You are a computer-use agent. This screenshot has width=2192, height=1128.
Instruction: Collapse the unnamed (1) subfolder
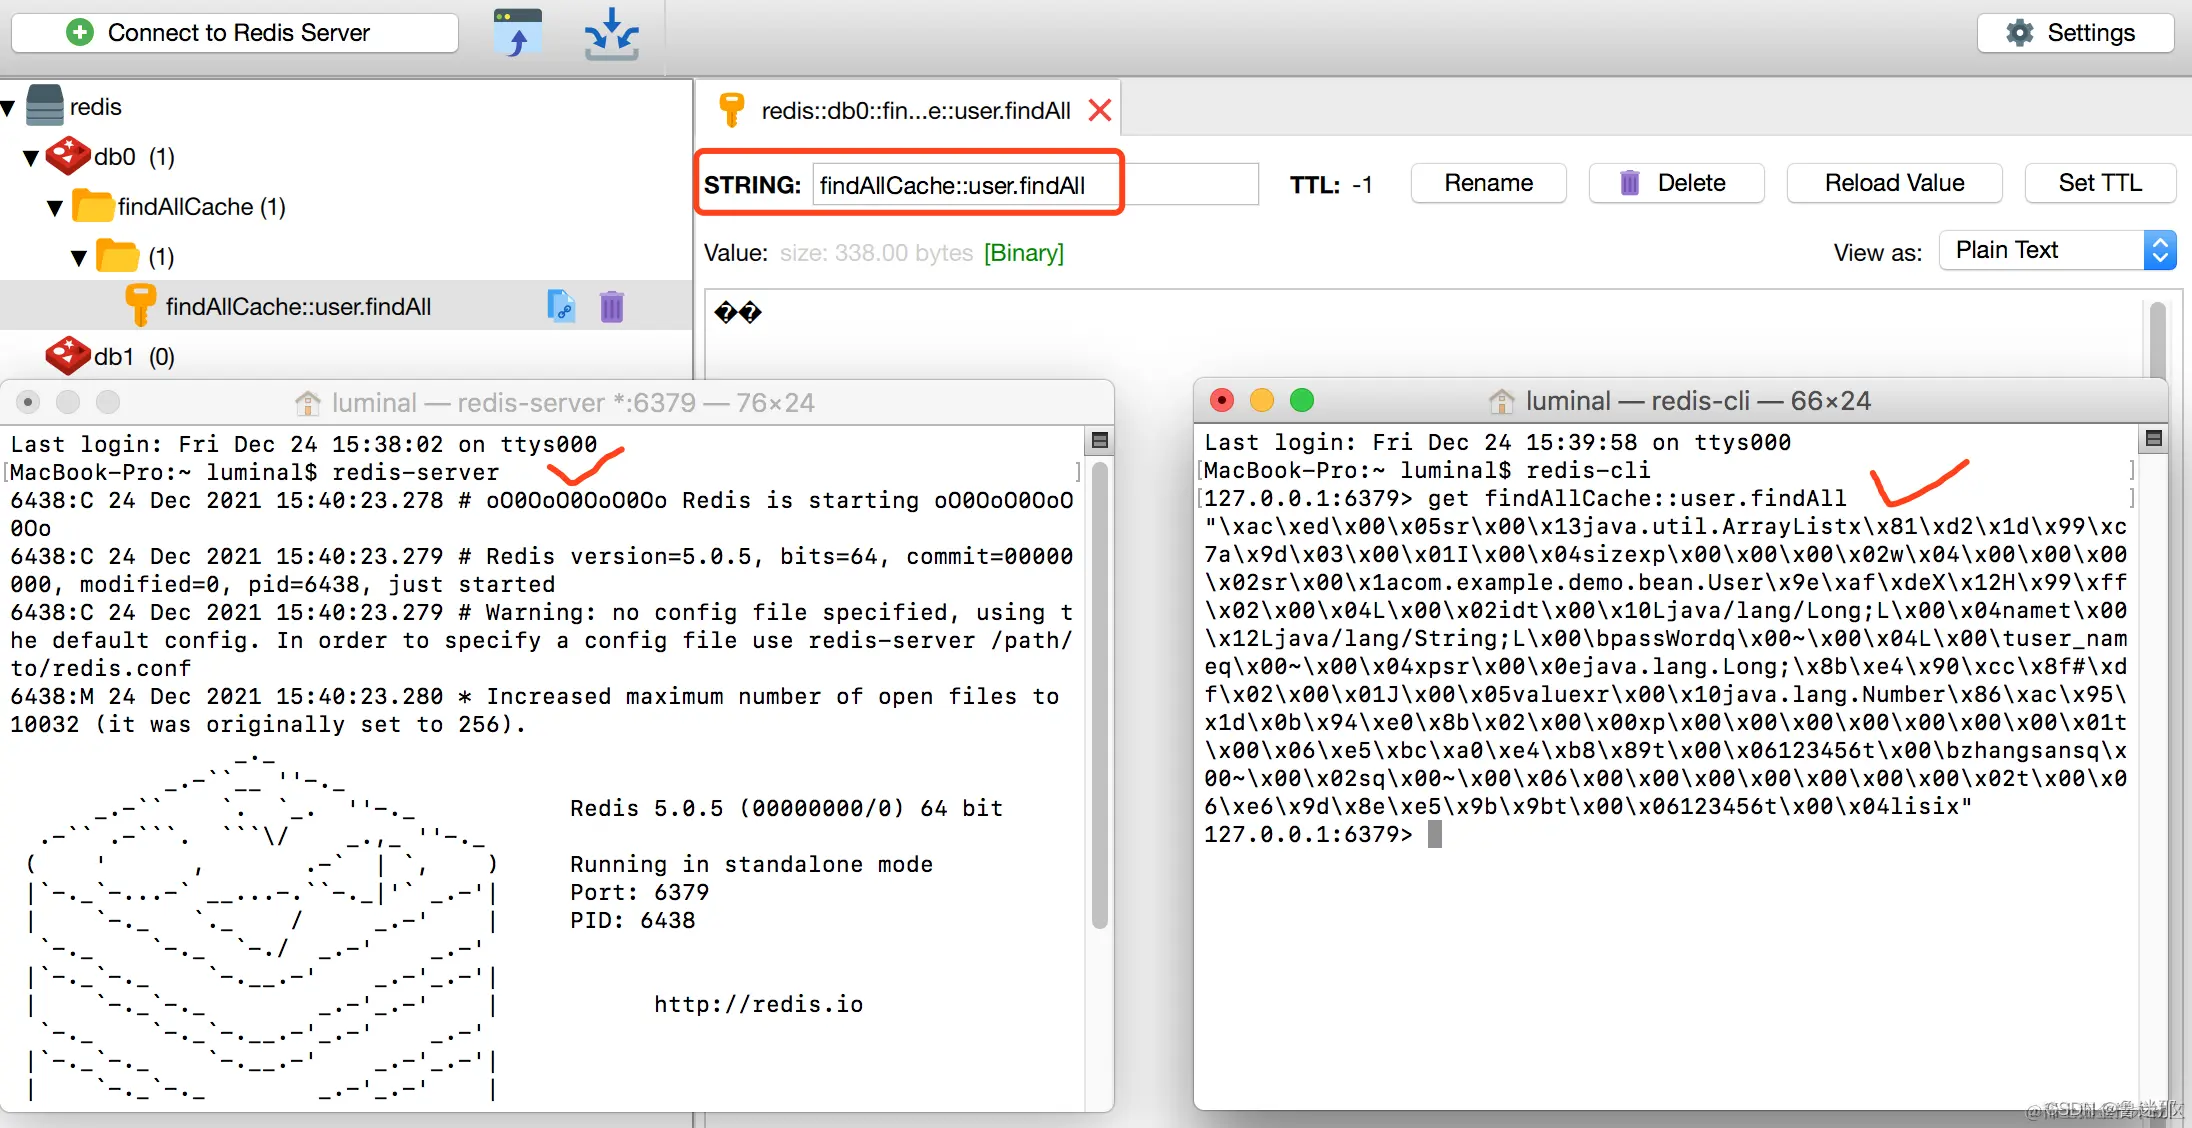pos(79,258)
